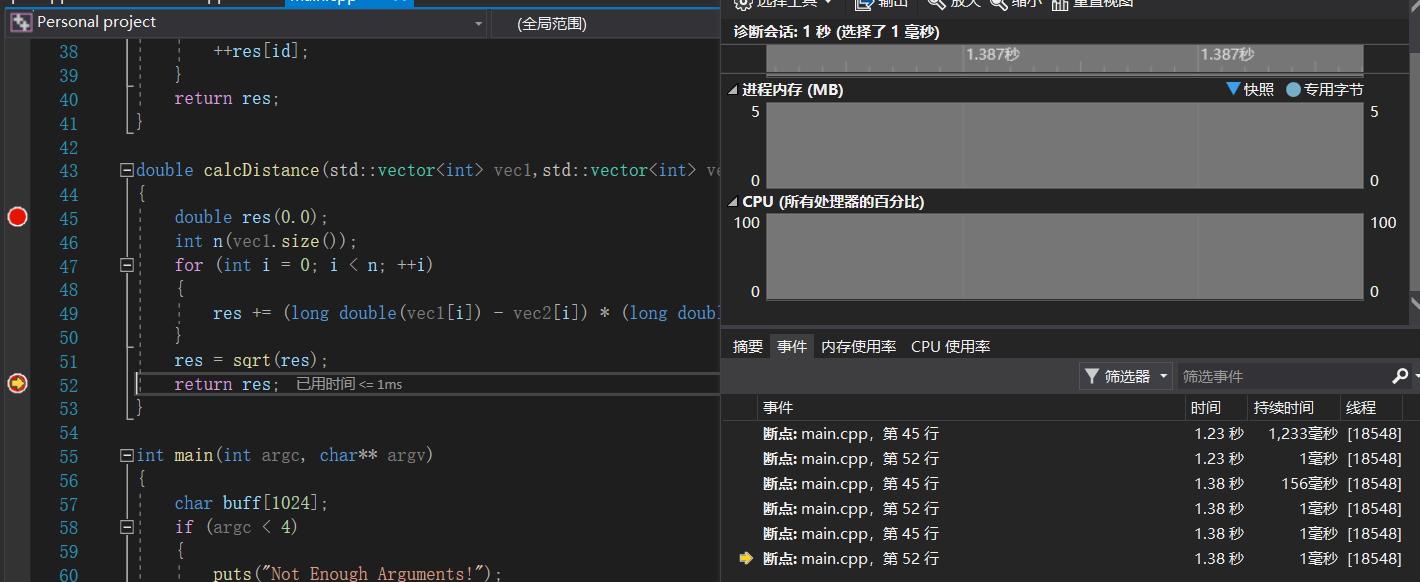Click the Personal project icon

pos(21,22)
